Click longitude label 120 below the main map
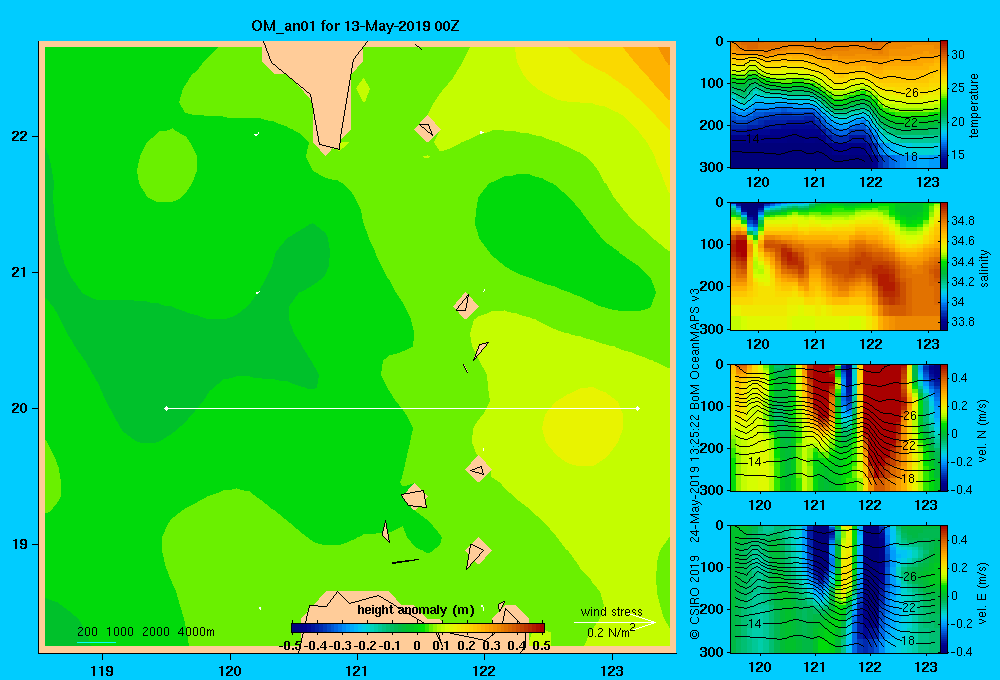 click(230, 670)
